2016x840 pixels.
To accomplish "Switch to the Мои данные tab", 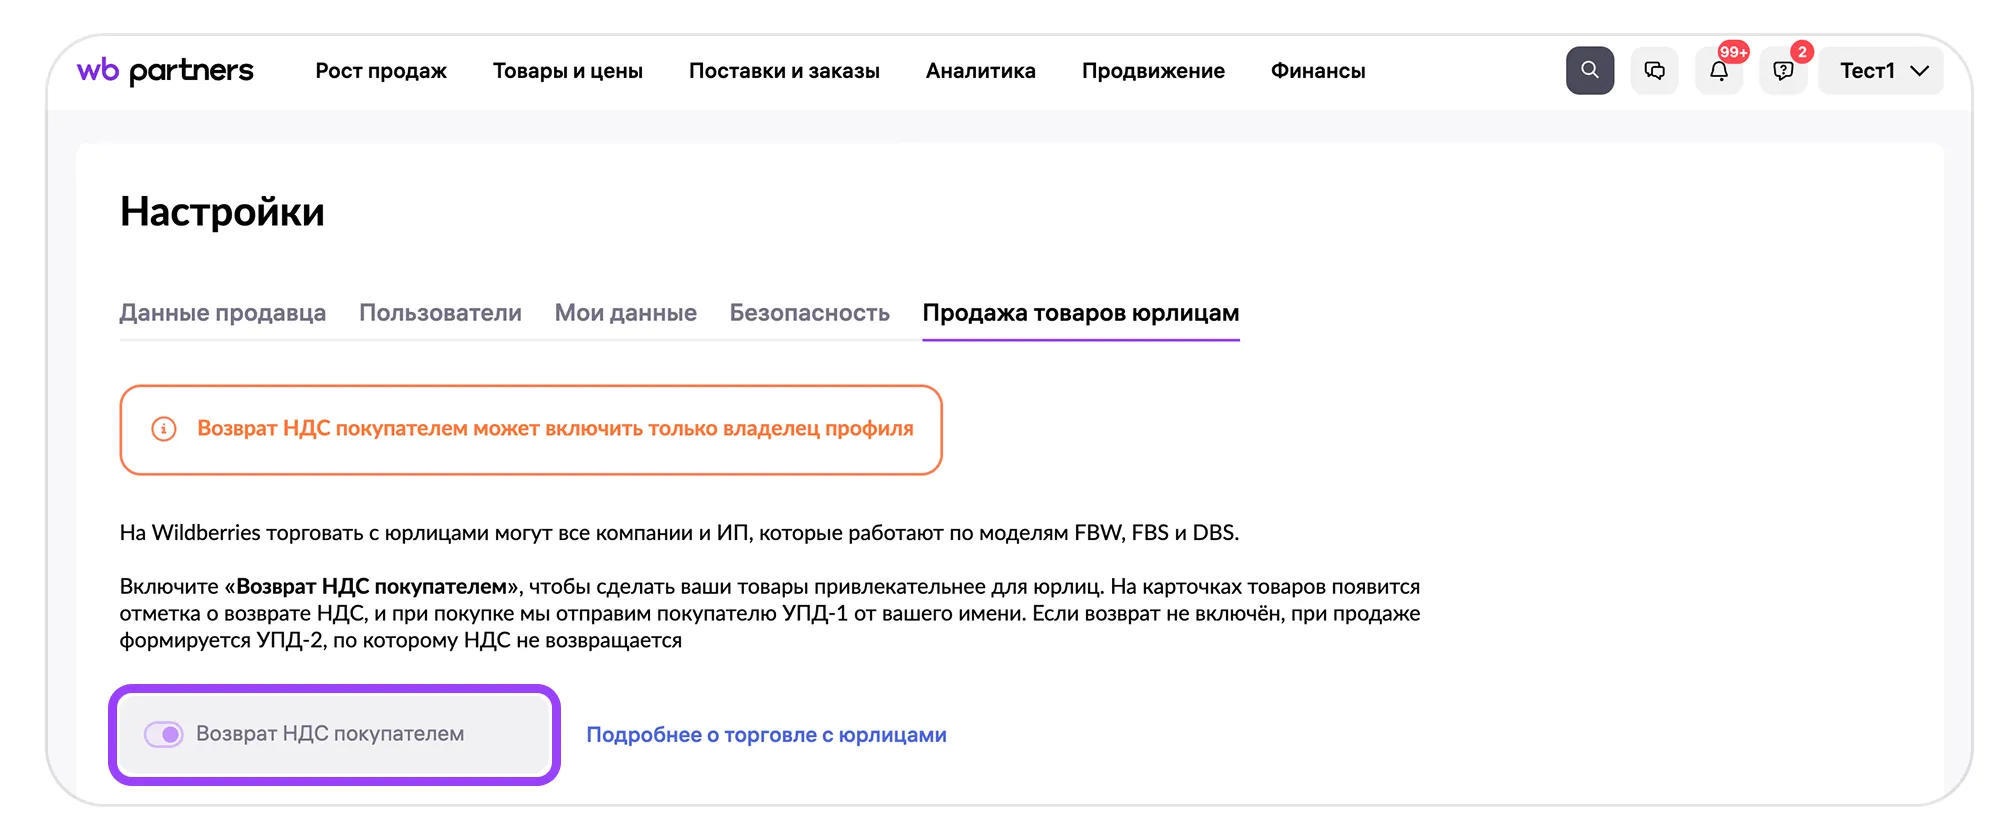I will point(625,313).
